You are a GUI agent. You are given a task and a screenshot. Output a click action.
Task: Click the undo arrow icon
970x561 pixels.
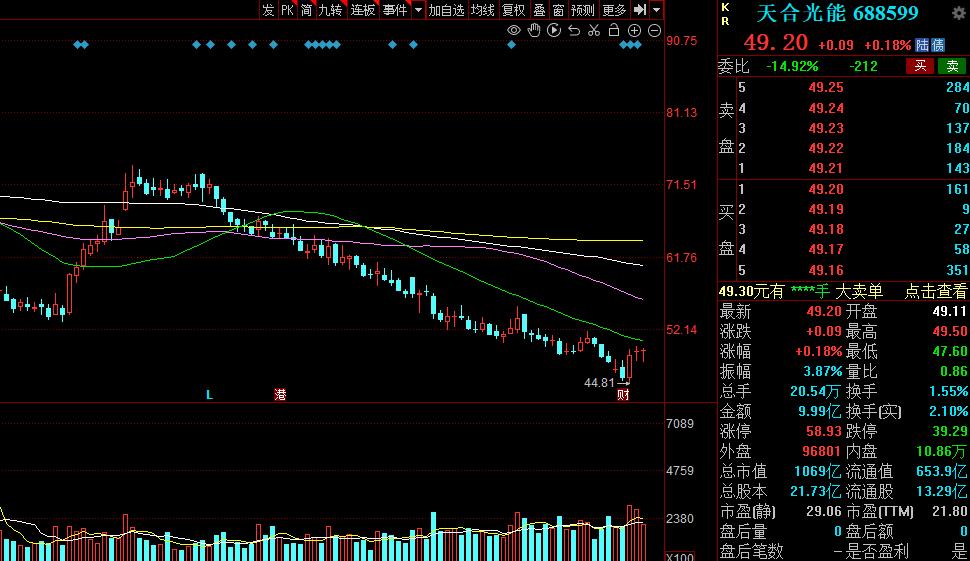(x=574, y=30)
